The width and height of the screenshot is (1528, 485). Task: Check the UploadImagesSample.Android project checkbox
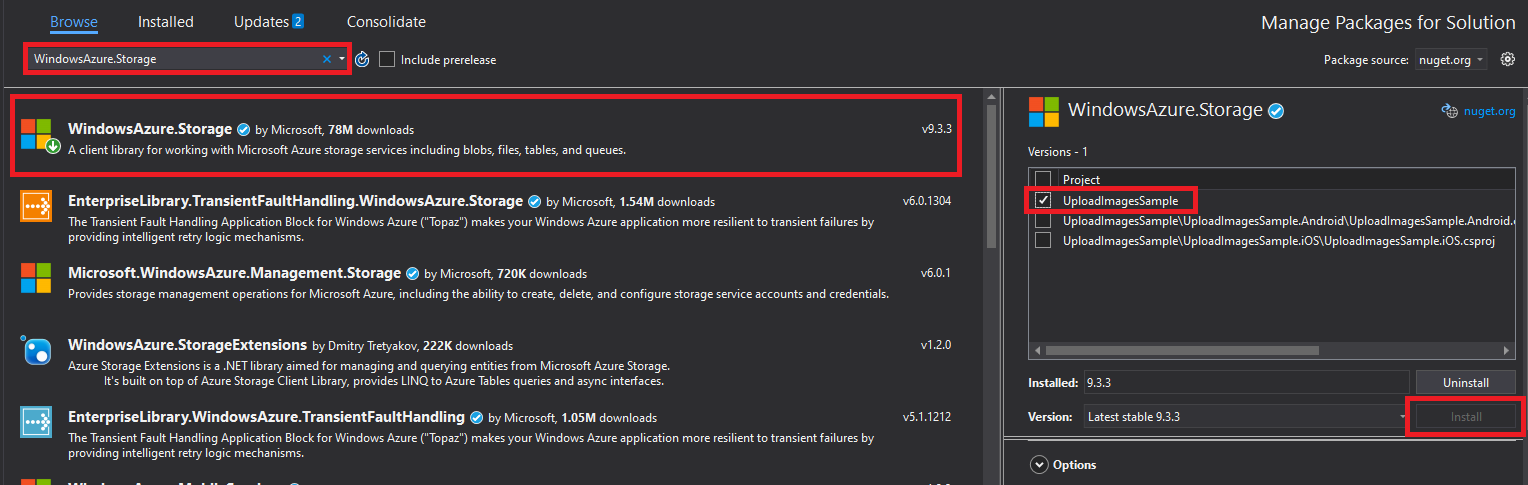click(1043, 221)
